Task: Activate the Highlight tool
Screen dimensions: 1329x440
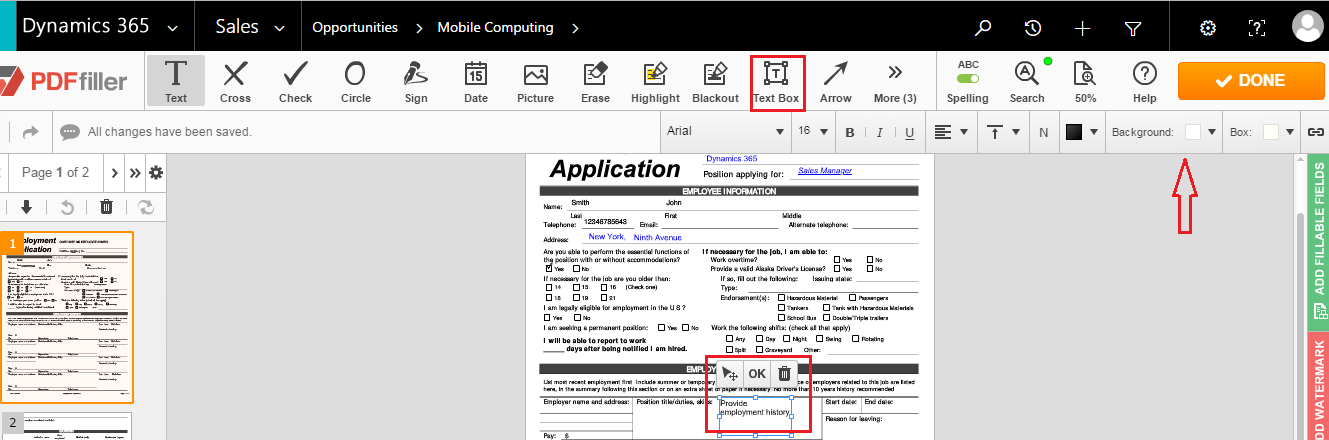Action: pyautogui.click(x=655, y=81)
